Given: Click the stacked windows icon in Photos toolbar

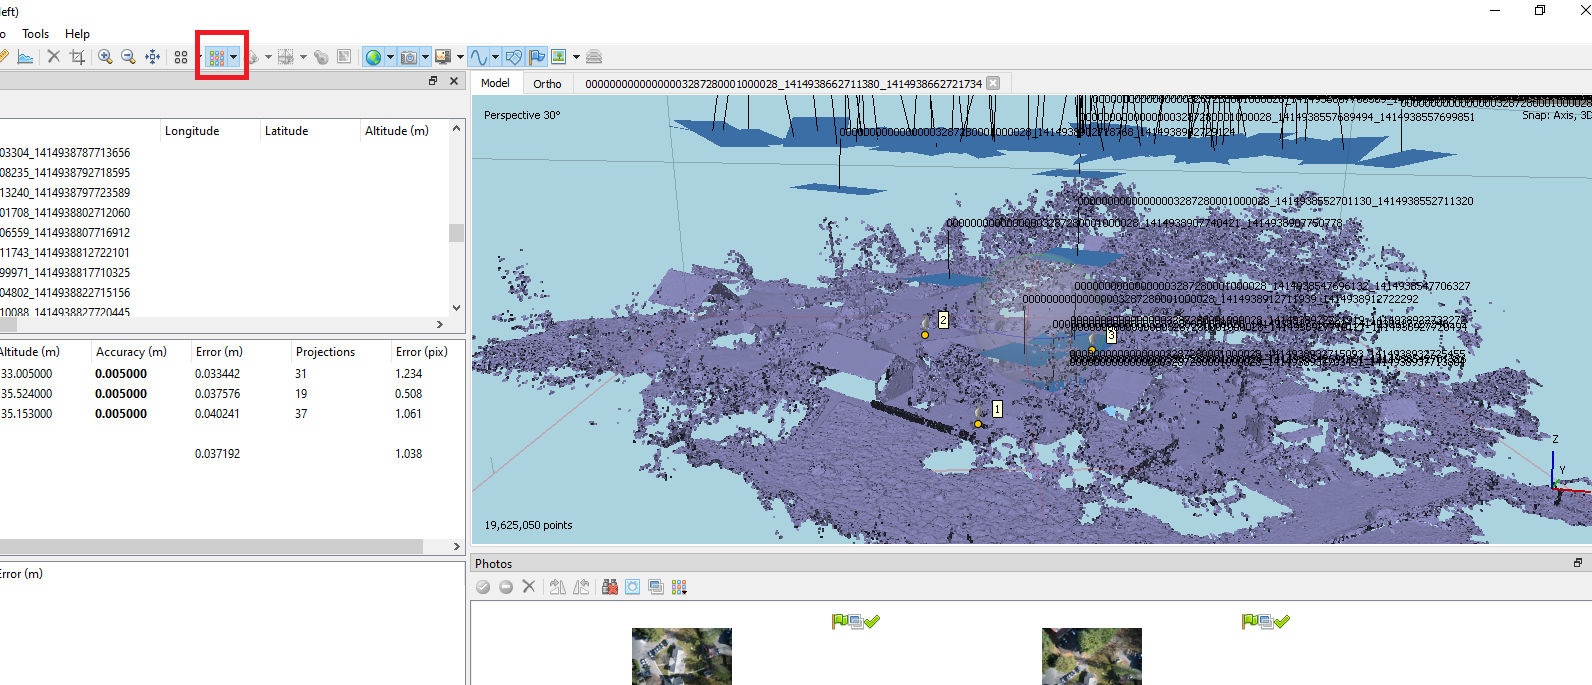Looking at the screenshot, I should point(656,587).
